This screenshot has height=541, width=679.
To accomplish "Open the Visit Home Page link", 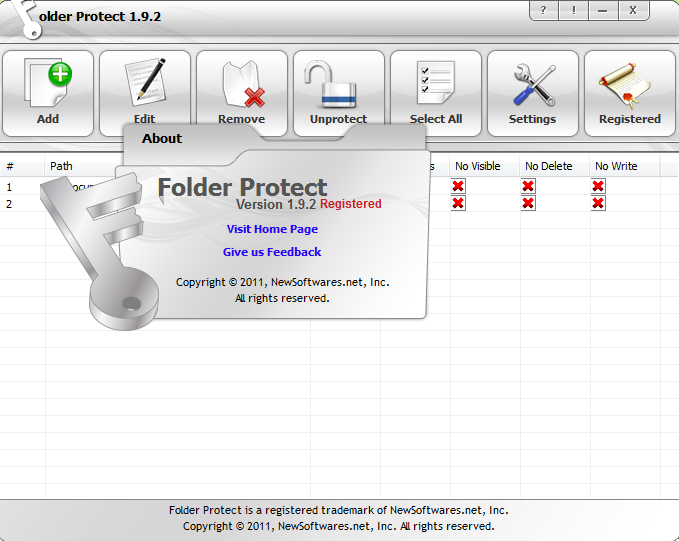I will 272,229.
